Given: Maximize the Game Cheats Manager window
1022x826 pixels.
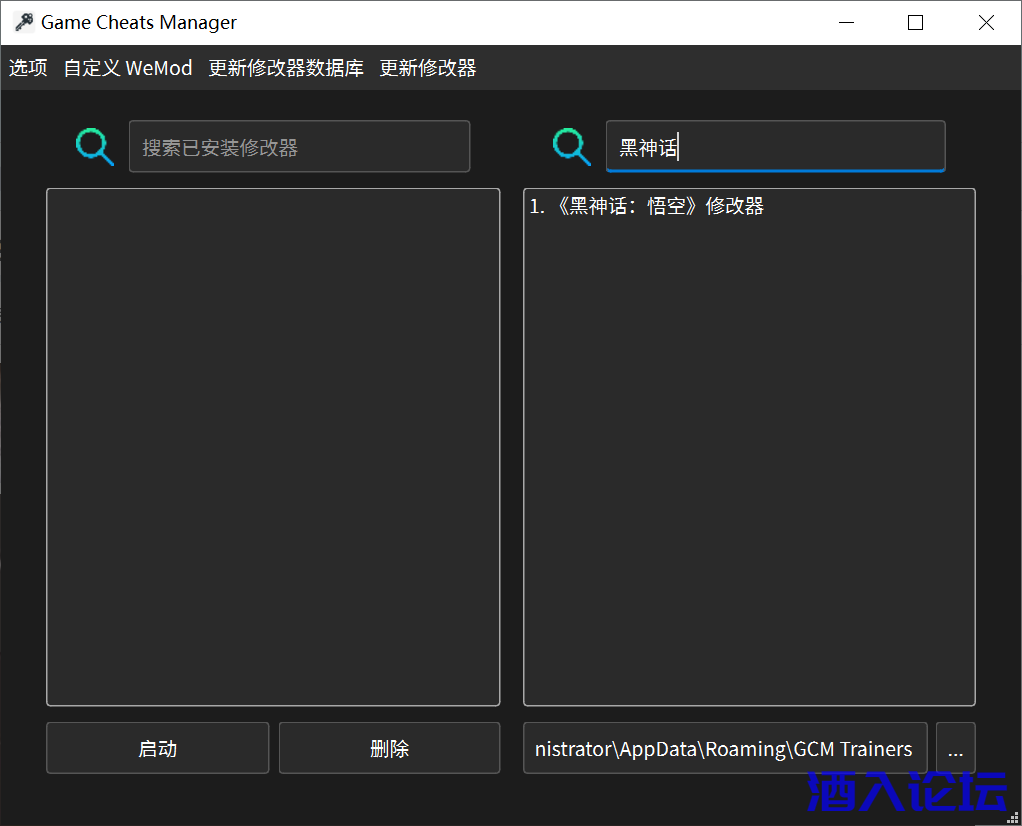Looking at the screenshot, I should pyautogui.click(x=915, y=23).
